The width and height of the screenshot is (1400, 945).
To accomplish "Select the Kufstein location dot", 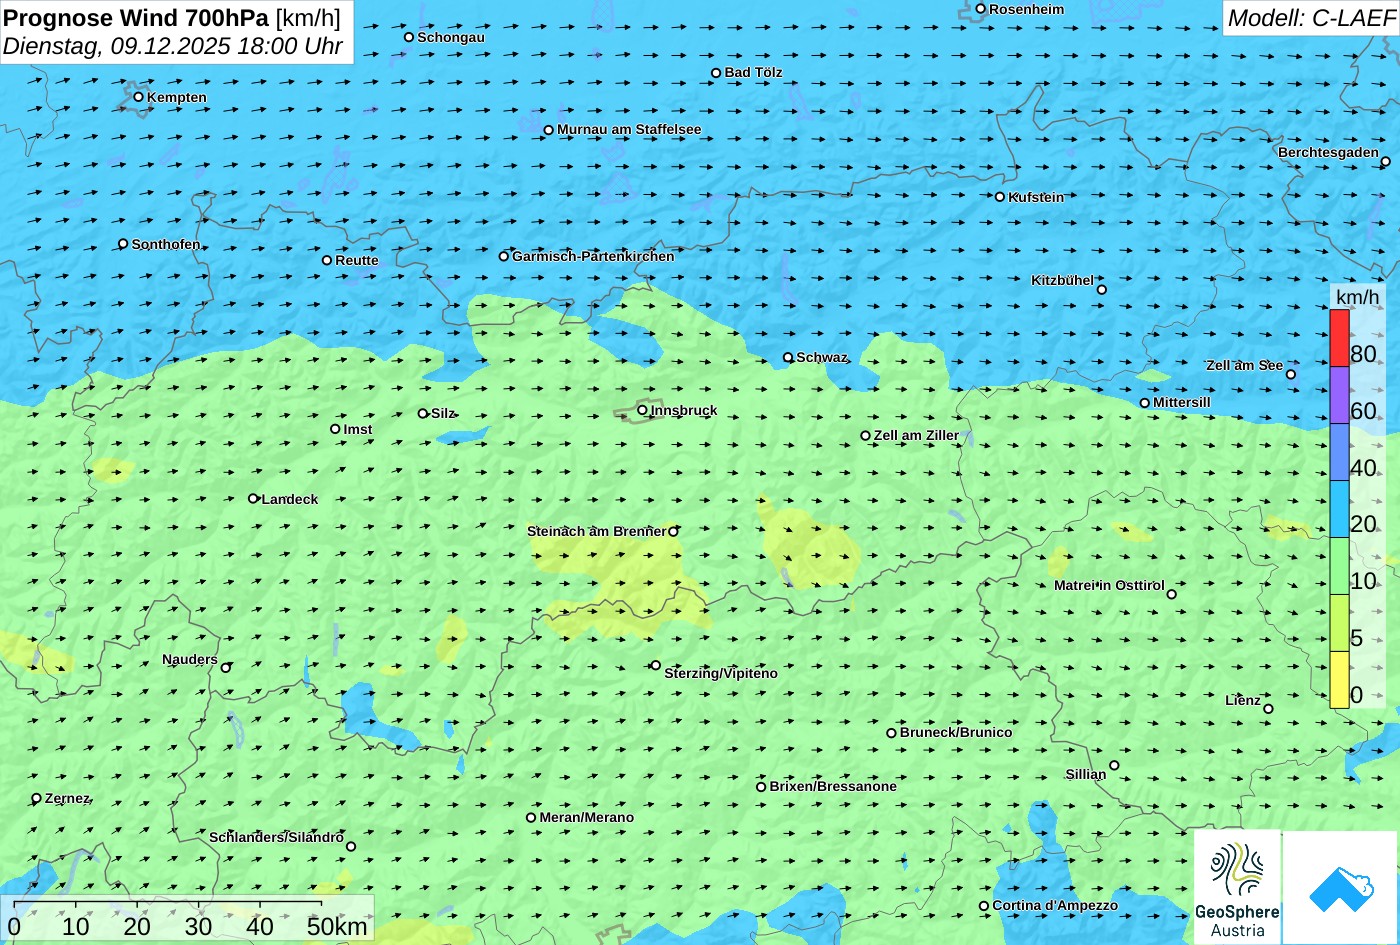I will pos(999,197).
